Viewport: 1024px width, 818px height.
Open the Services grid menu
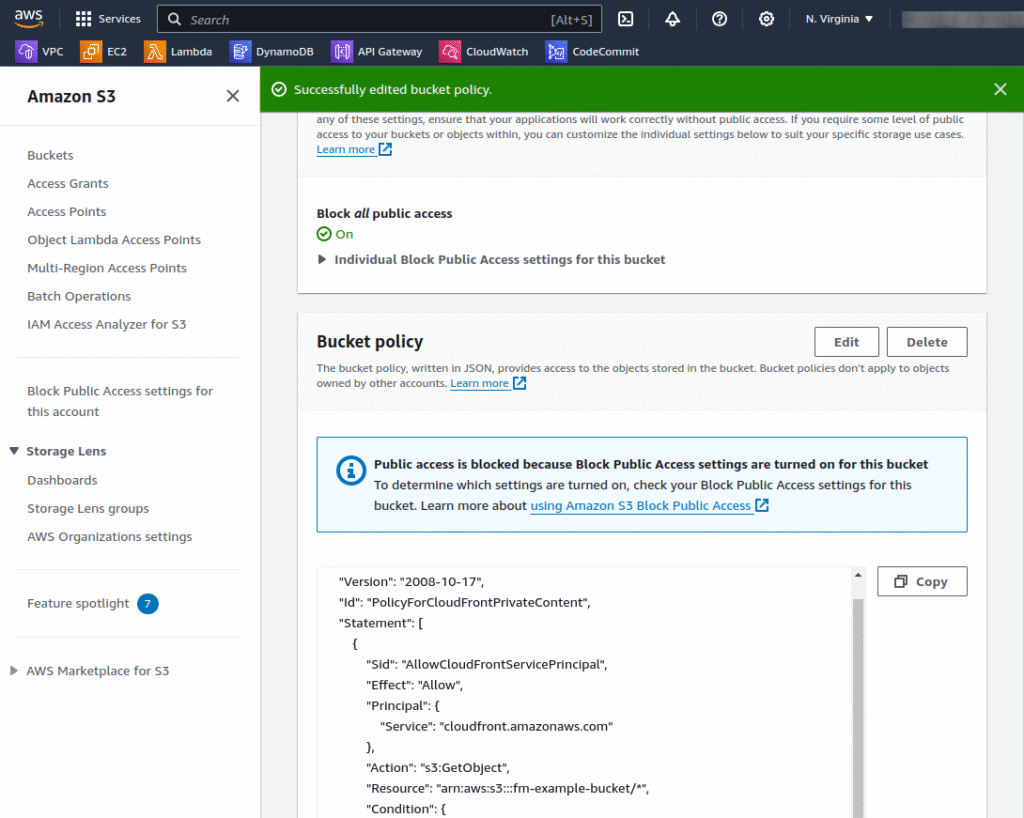click(x=108, y=19)
